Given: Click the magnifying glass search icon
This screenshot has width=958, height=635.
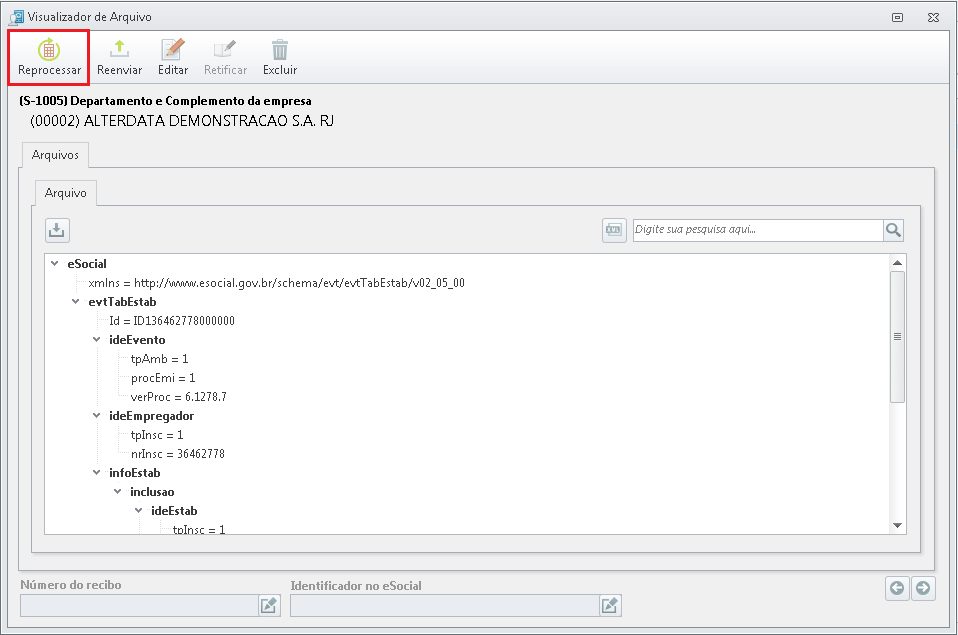Looking at the screenshot, I should point(893,230).
